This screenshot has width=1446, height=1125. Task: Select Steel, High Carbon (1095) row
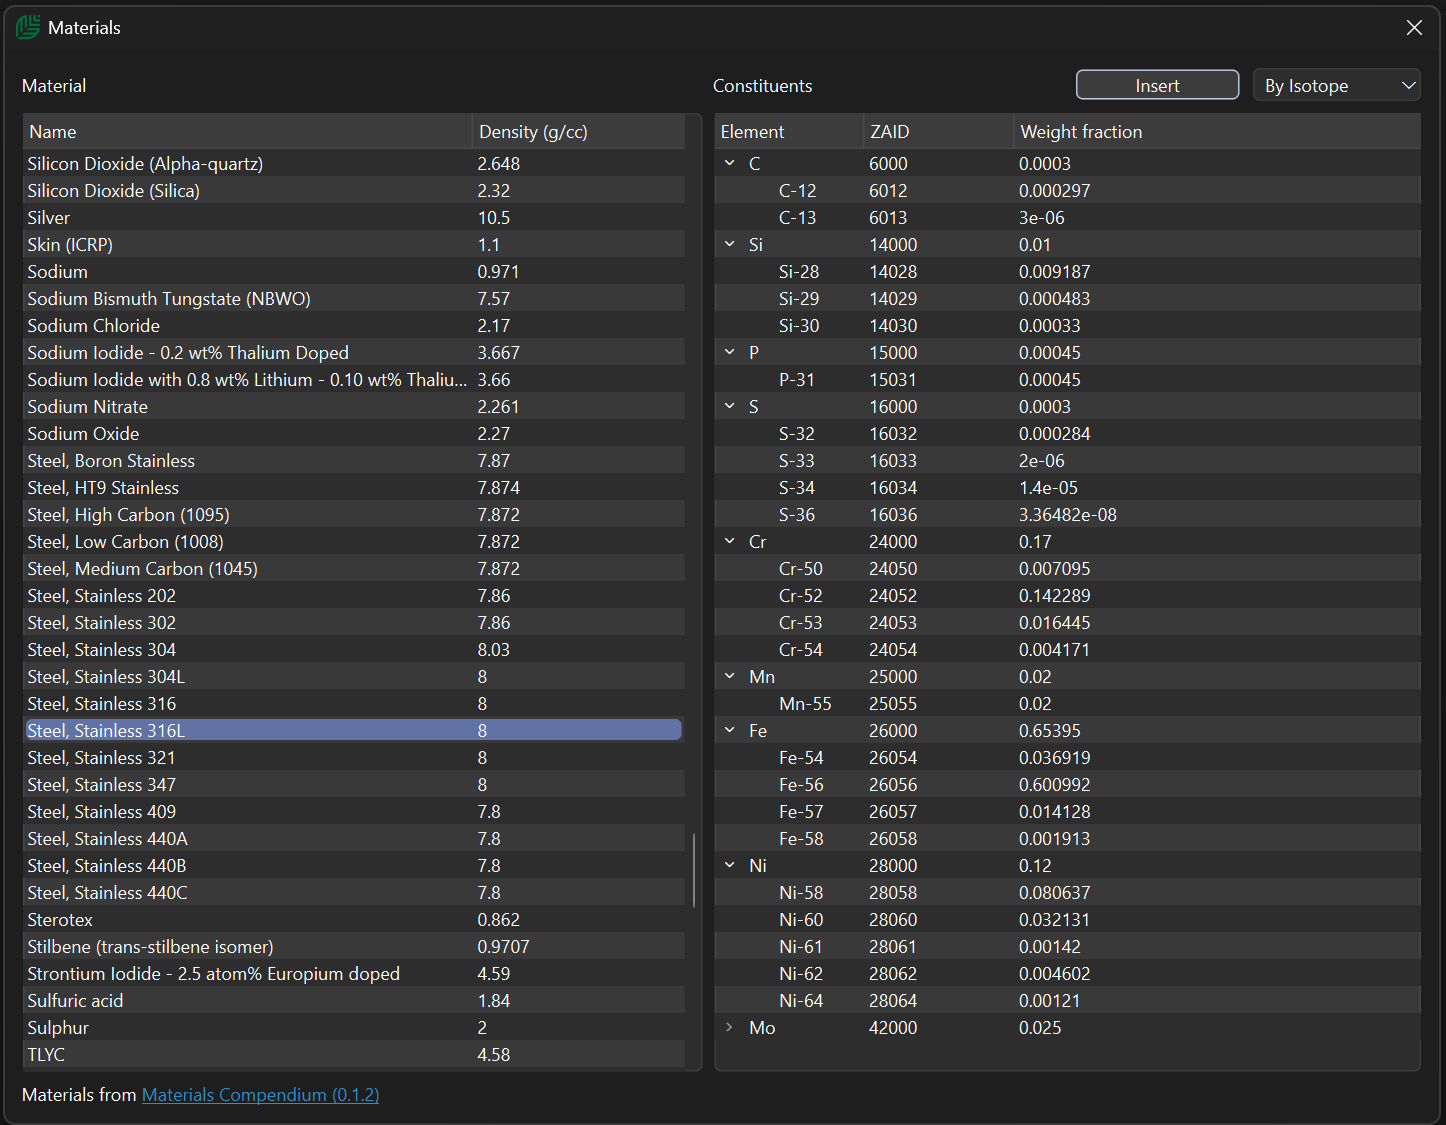pos(354,514)
